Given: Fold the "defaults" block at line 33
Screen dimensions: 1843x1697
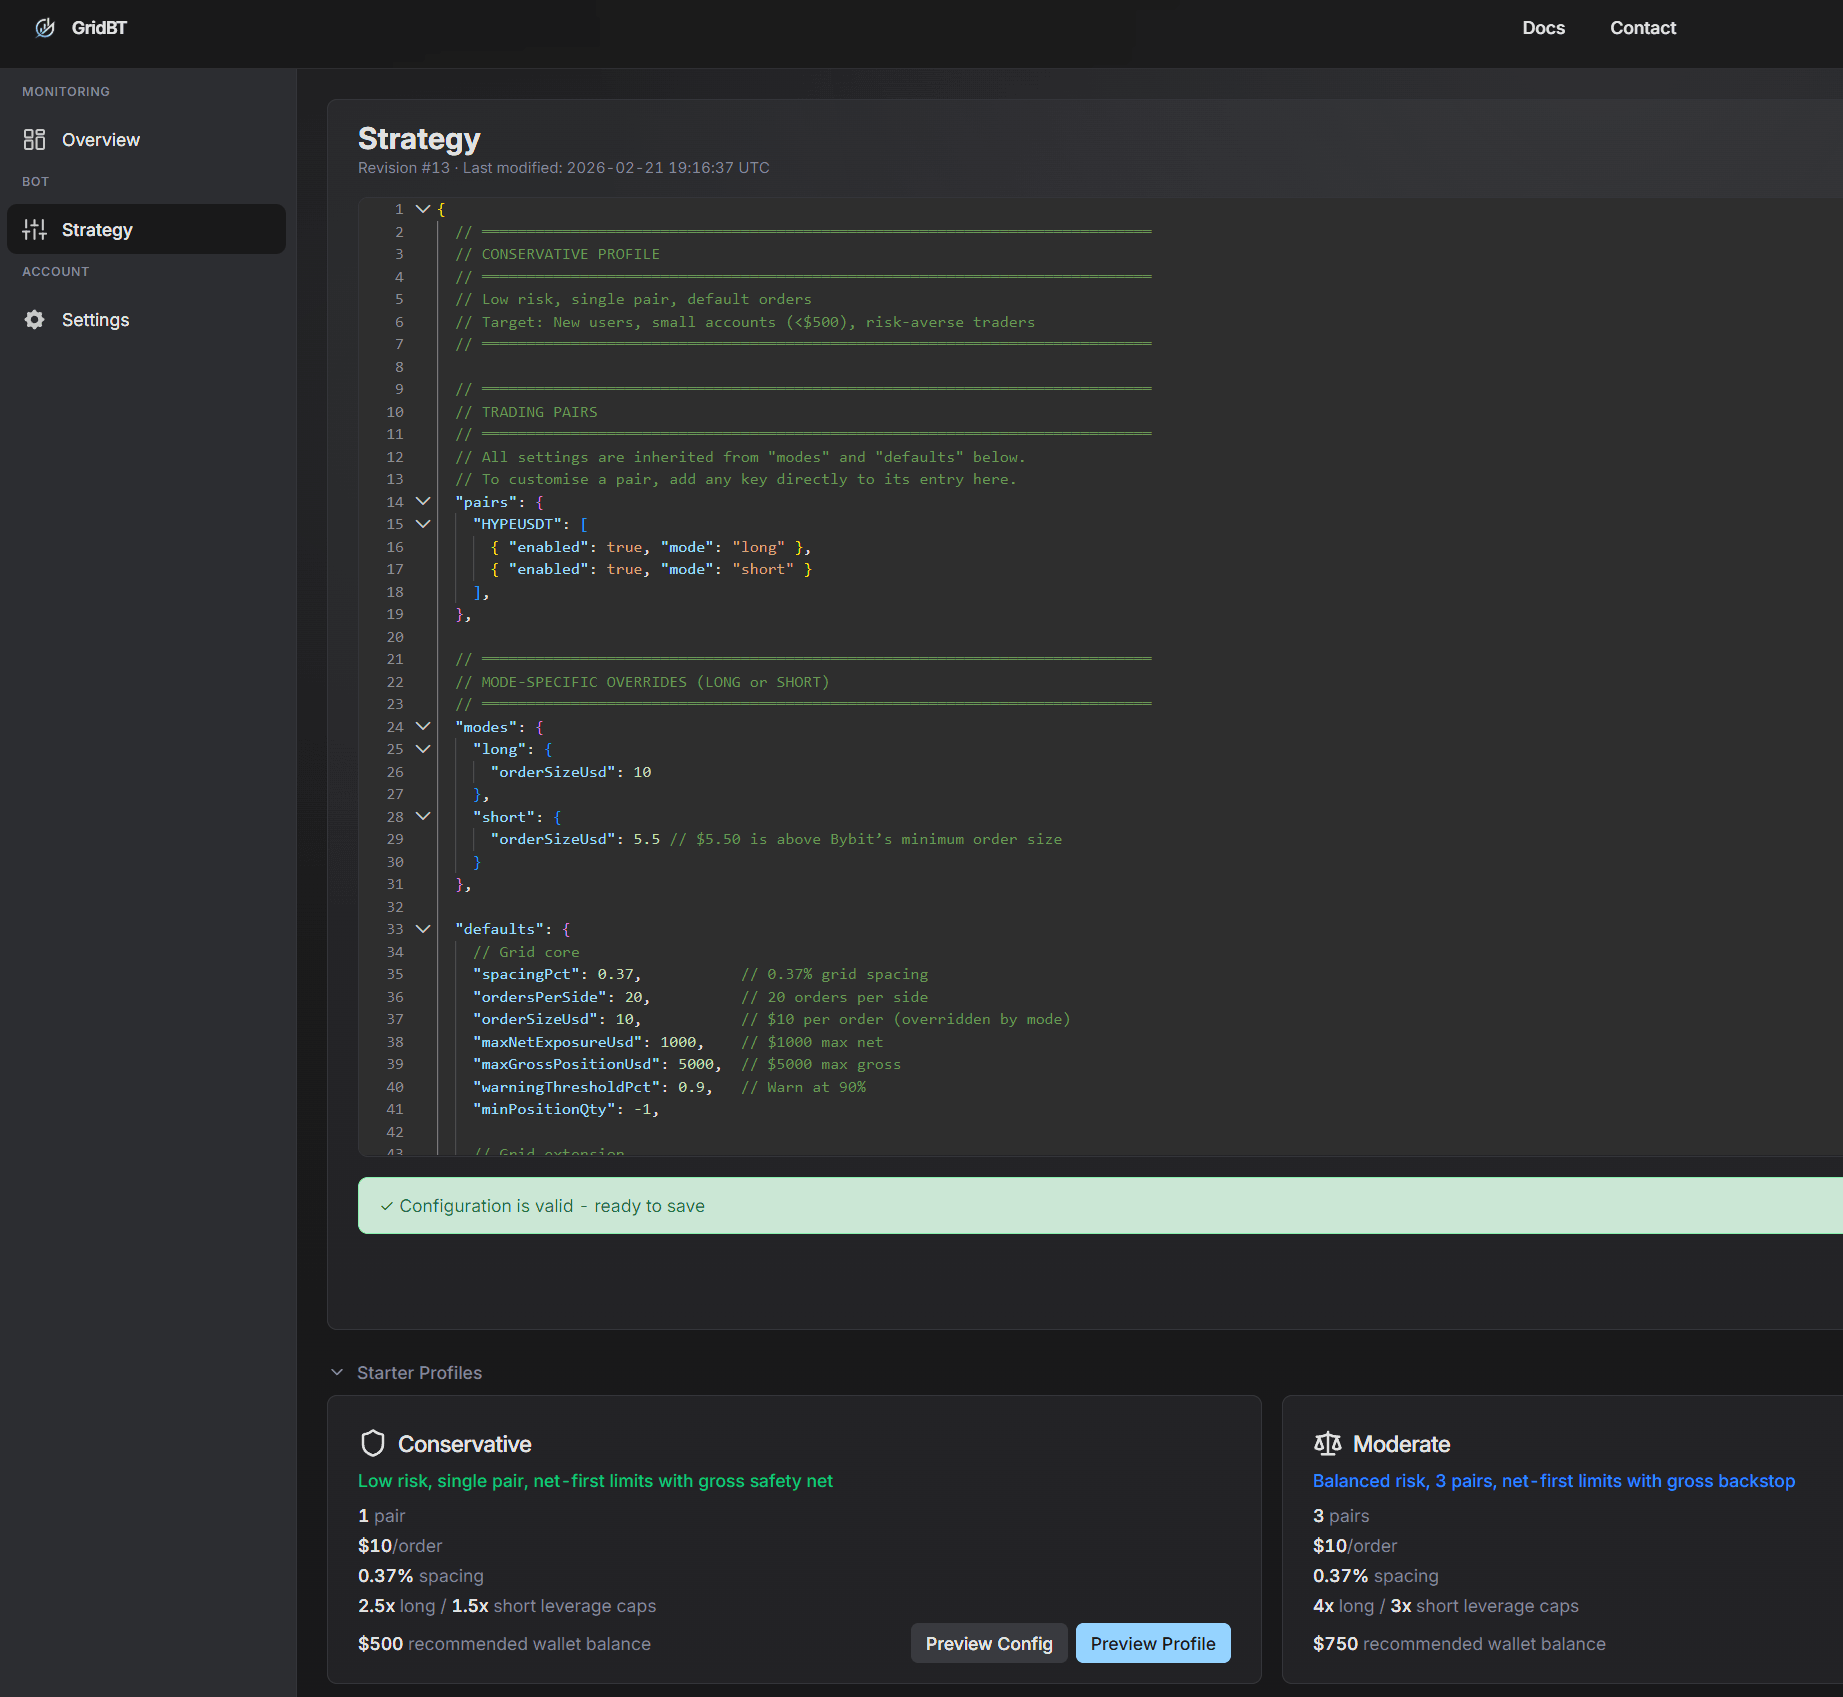Looking at the screenshot, I should click(x=423, y=929).
